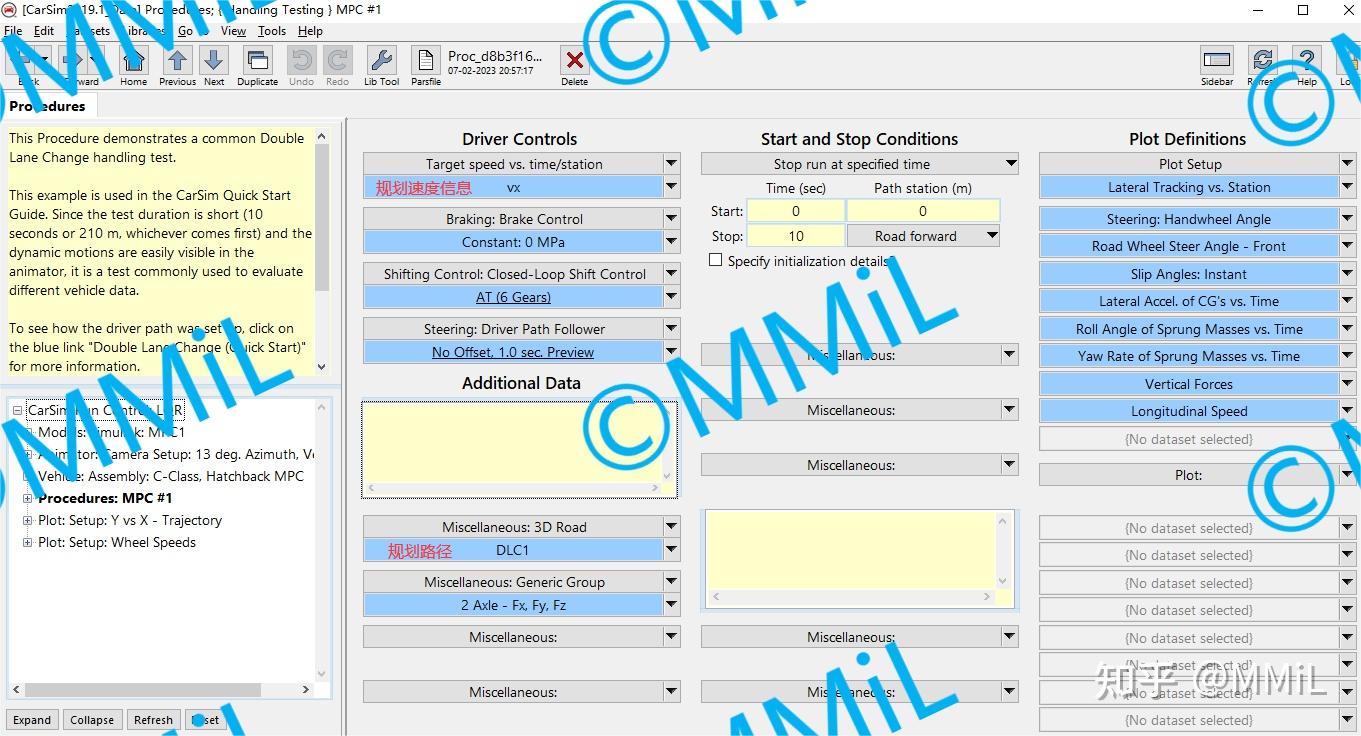Open the DLC1 road dataset

(x=513, y=550)
